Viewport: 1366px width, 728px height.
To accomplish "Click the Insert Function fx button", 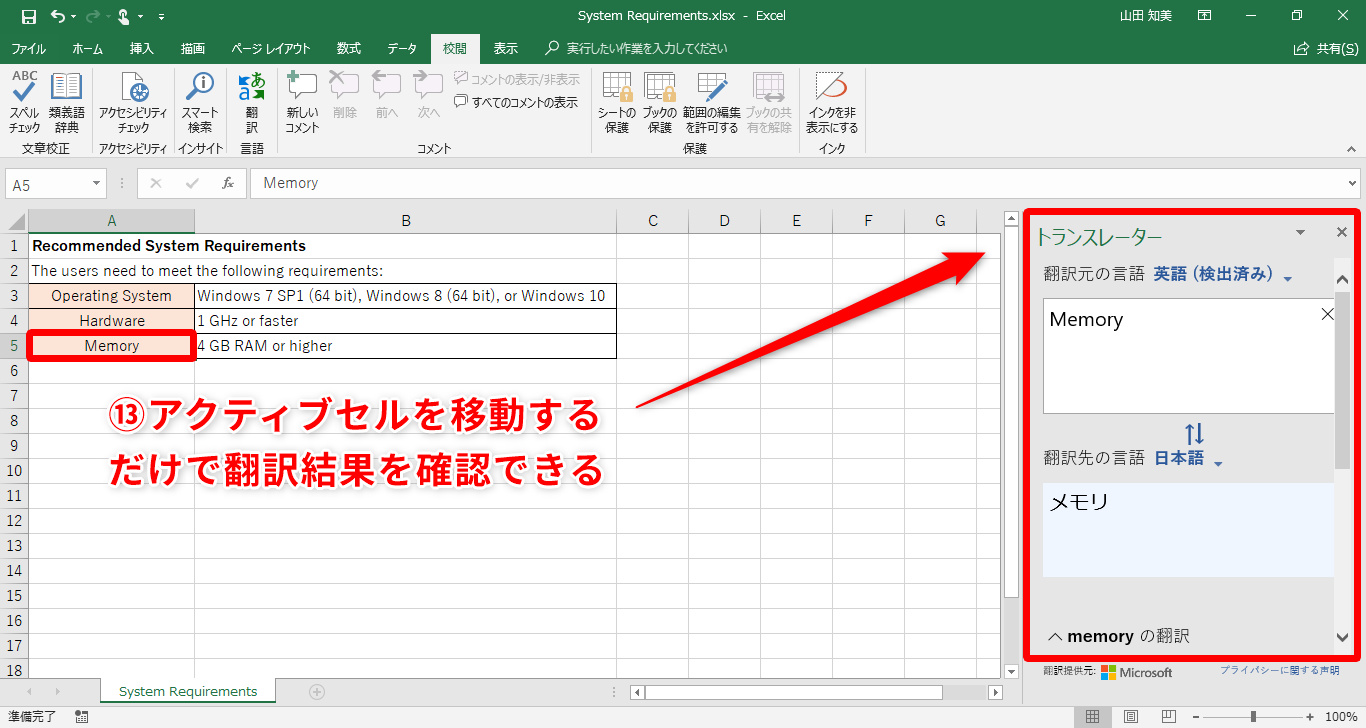I will pos(228,184).
